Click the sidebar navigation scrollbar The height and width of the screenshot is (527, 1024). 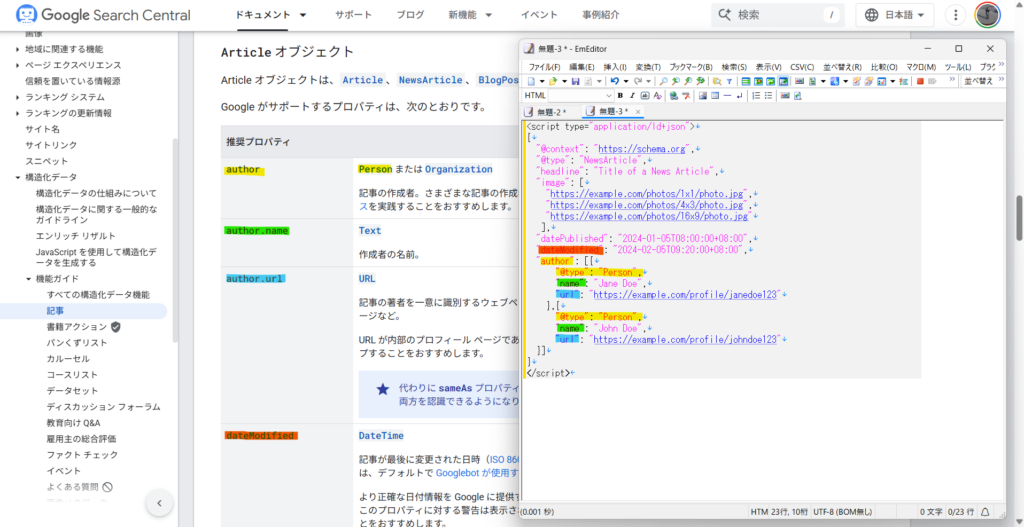(175, 240)
